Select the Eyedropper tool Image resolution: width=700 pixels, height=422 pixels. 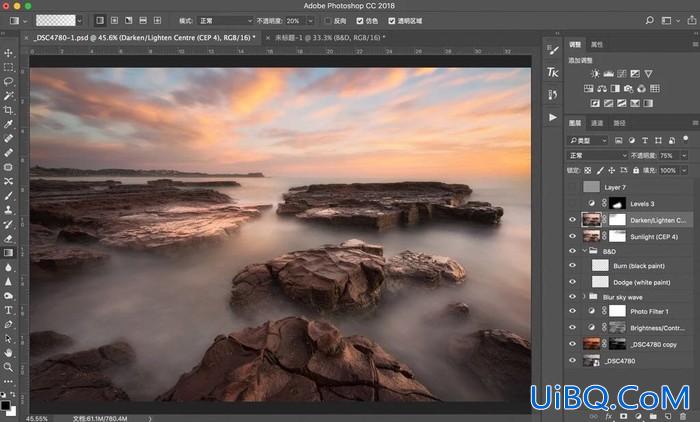point(8,124)
